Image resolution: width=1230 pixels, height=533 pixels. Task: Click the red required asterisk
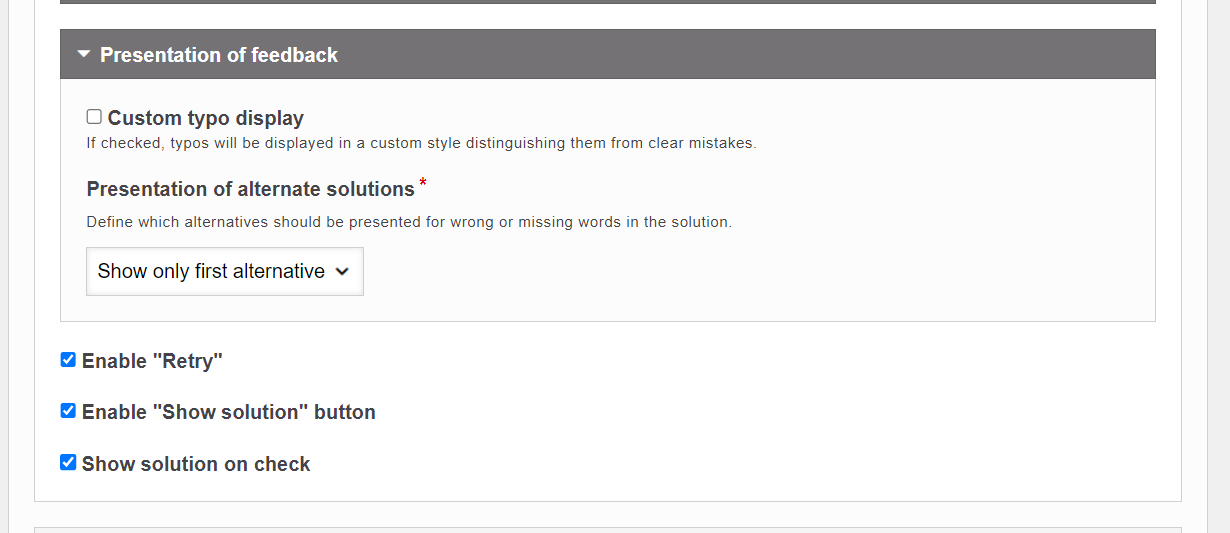coord(423,183)
